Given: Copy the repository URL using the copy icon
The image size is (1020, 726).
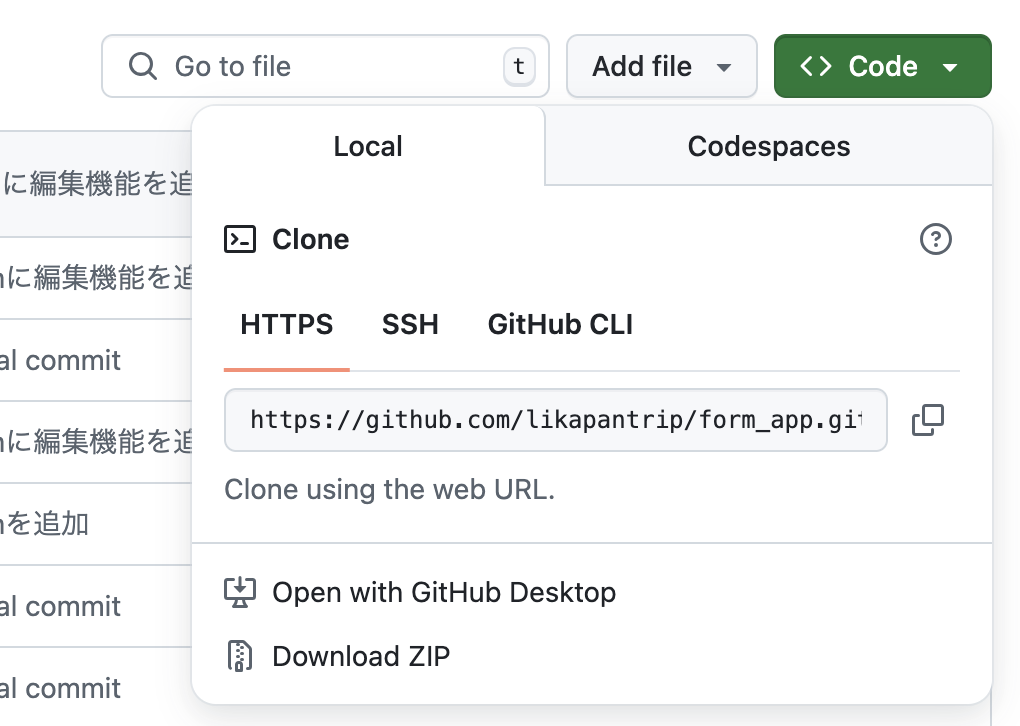Looking at the screenshot, I should [x=927, y=420].
